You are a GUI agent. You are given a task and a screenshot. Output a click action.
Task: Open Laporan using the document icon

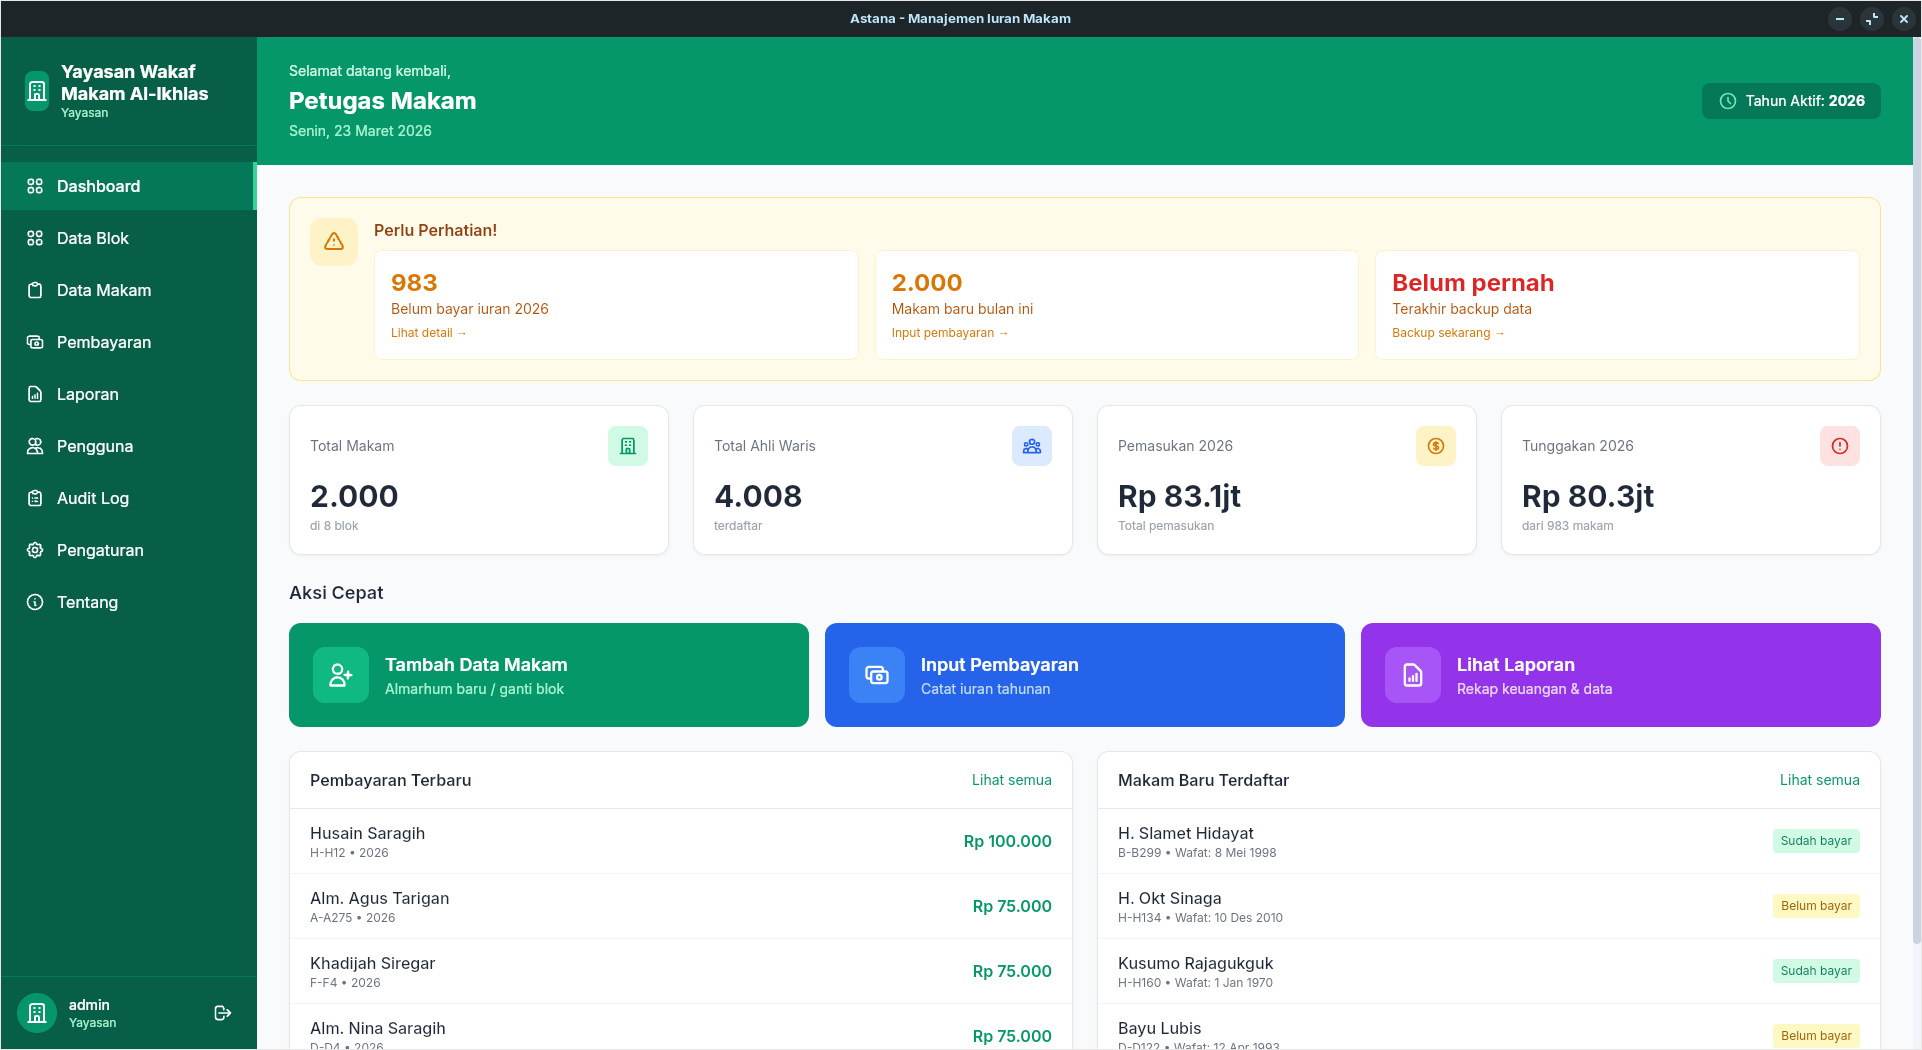[x=35, y=394]
